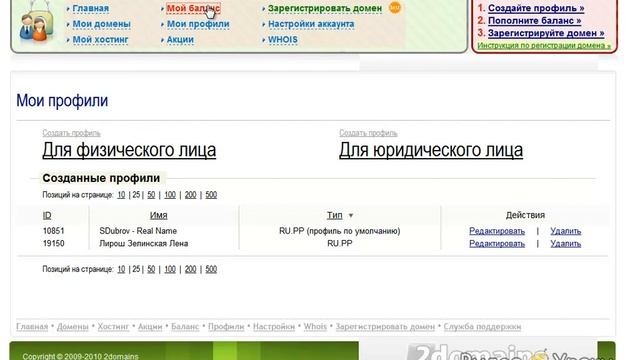Open Мой хостинг in the top menu
Image resolution: width=640 pixels, height=360 pixels.
[100, 40]
